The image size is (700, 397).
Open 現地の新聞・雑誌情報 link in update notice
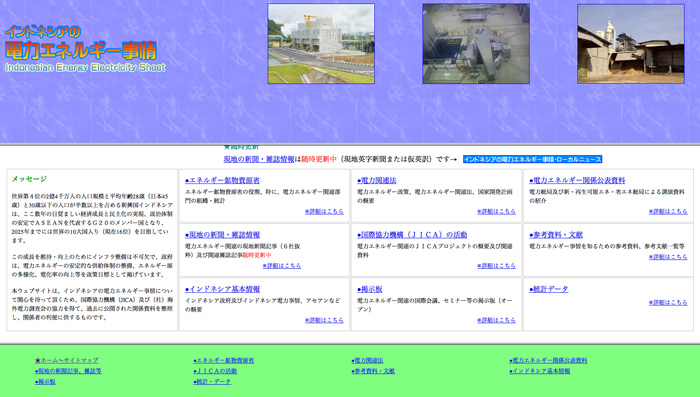(259, 159)
